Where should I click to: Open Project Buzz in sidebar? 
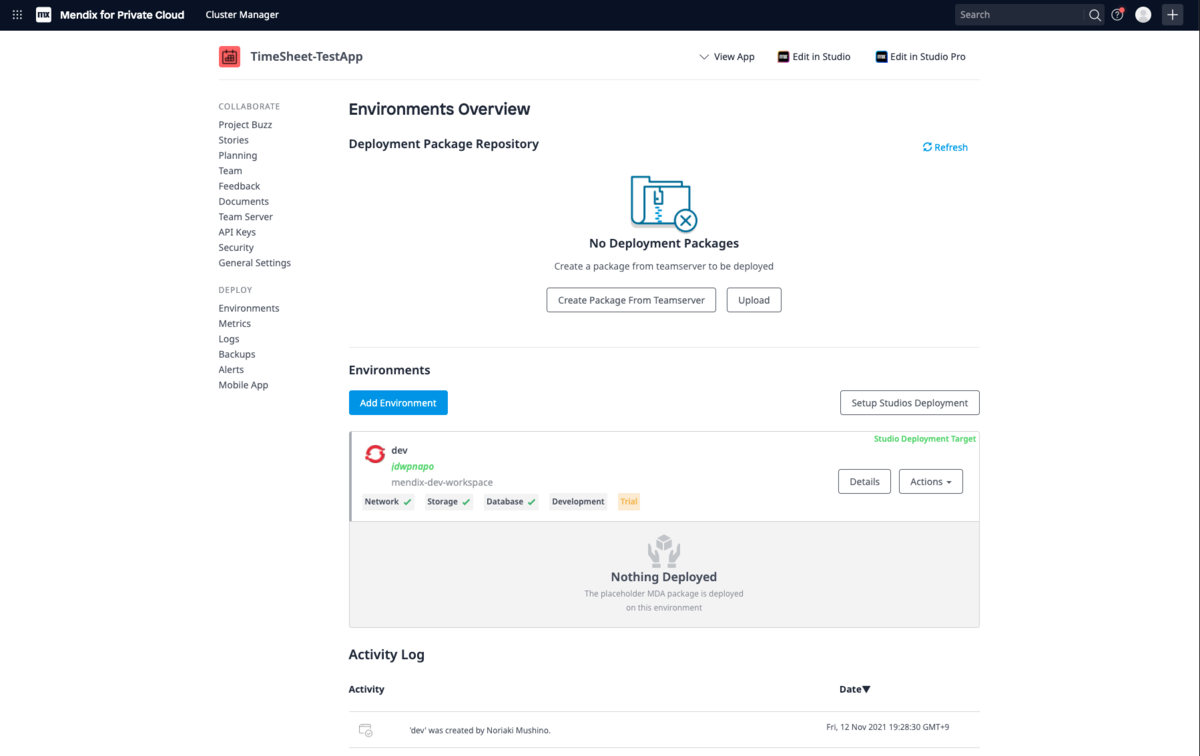pyautogui.click(x=245, y=125)
